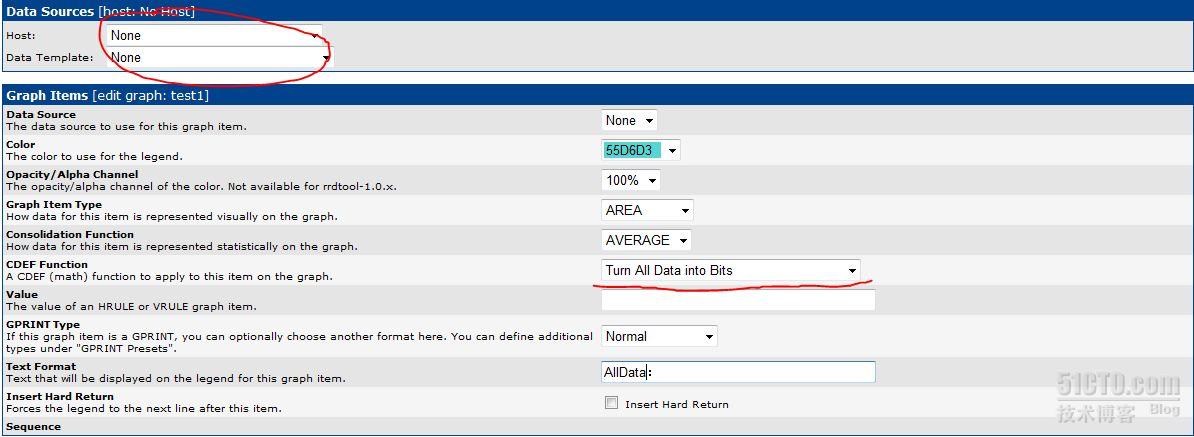This screenshot has width=1194, height=437.
Task: Click the CDEF Function label text
Action: coord(46,265)
